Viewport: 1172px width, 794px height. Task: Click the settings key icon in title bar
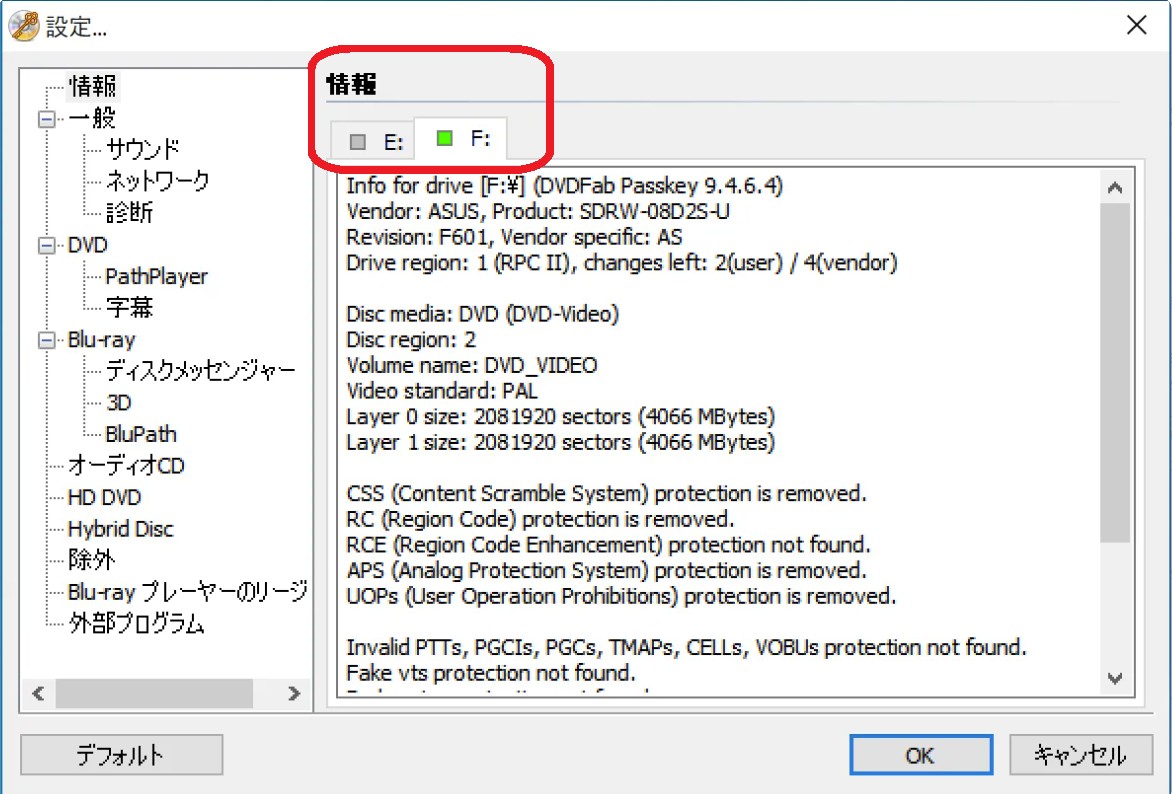click(23, 26)
